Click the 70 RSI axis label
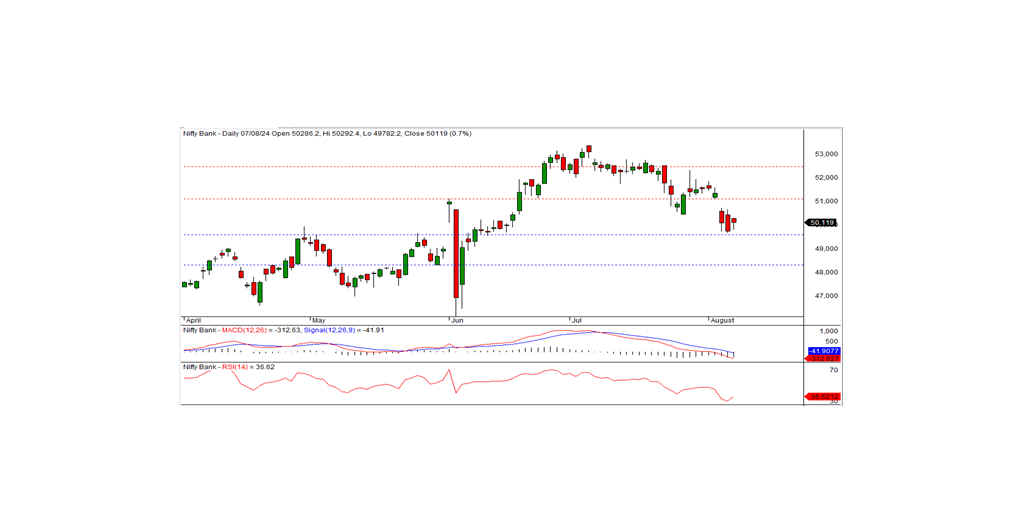Image resolution: width=1021 pixels, height=516 pixels. (x=833, y=370)
